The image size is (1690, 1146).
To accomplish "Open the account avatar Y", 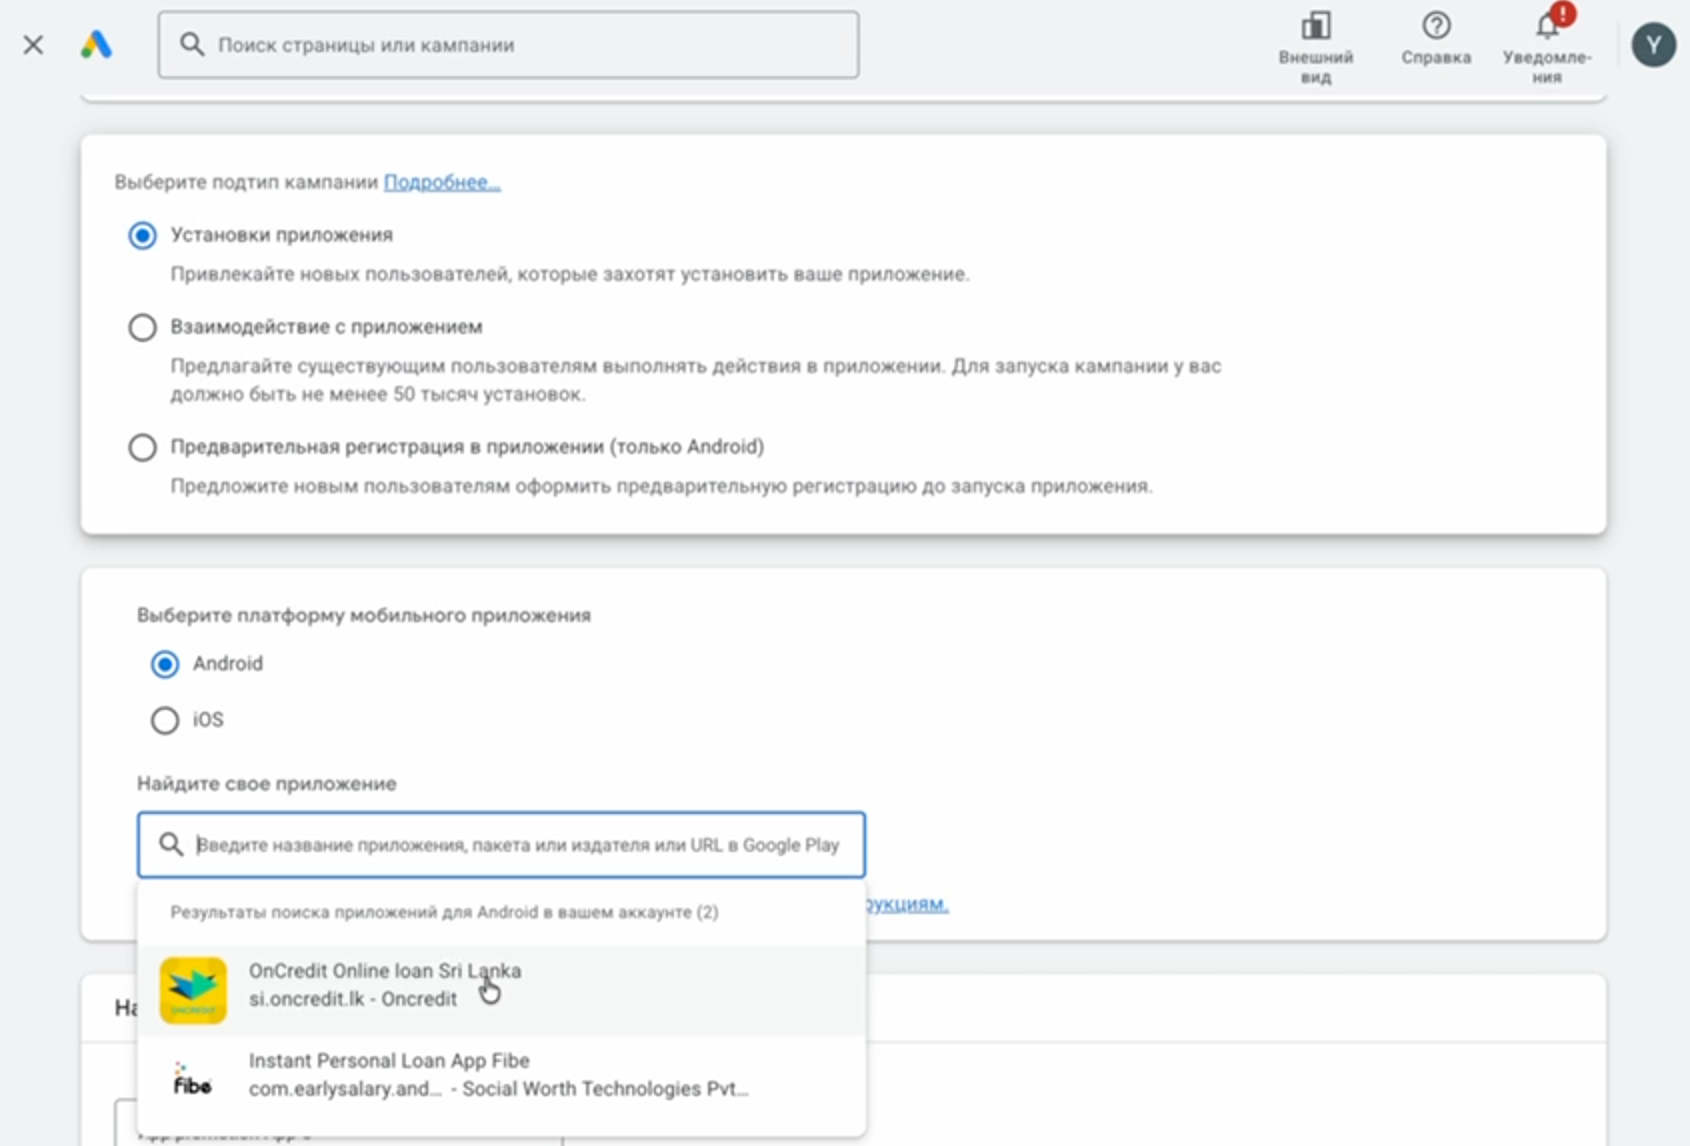I will (1653, 45).
